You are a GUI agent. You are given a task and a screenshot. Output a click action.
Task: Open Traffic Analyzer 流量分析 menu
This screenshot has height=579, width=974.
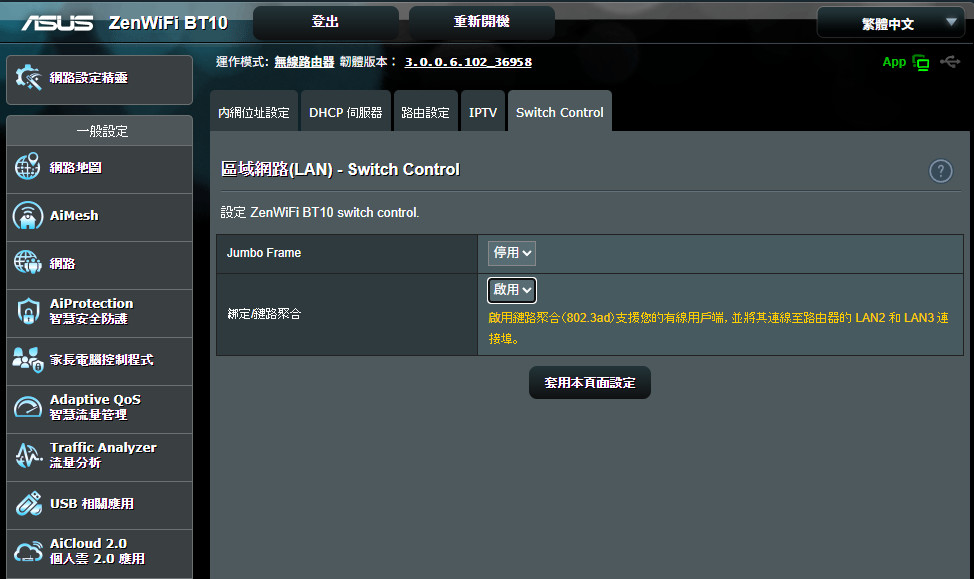click(x=99, y=457)
